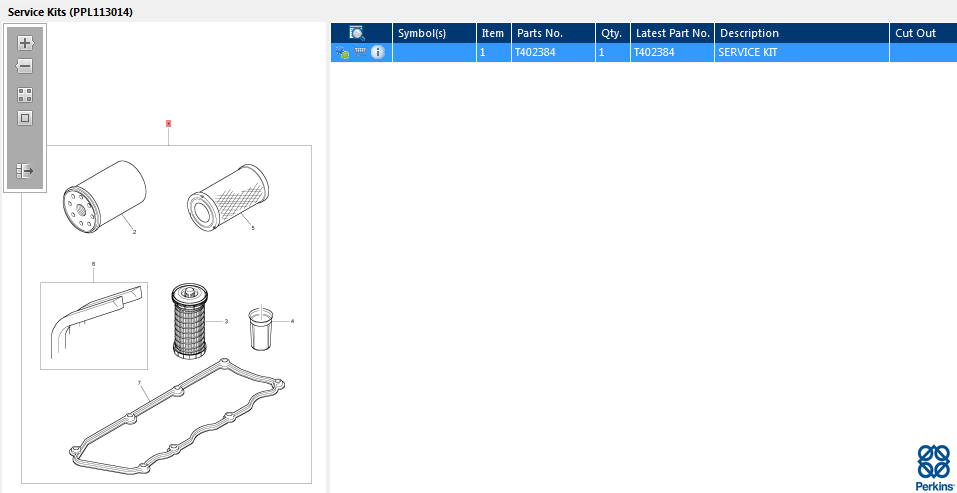Sort by the Item column header

click(x=494, y=33)
